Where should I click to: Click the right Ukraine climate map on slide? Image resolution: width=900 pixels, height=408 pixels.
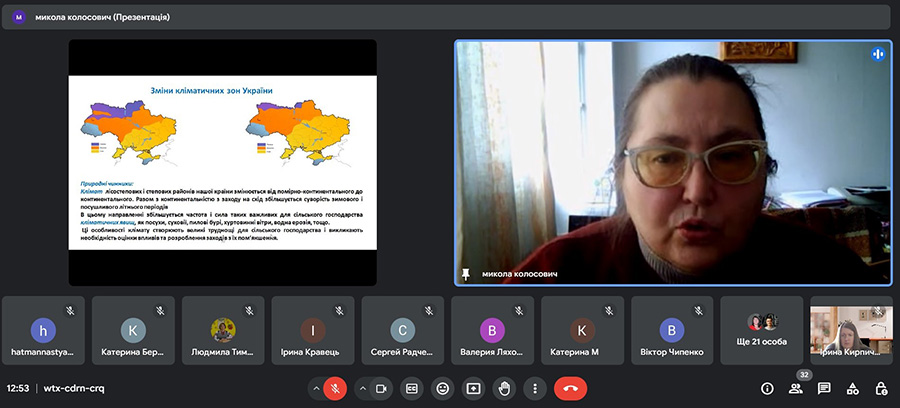(299, 133)
